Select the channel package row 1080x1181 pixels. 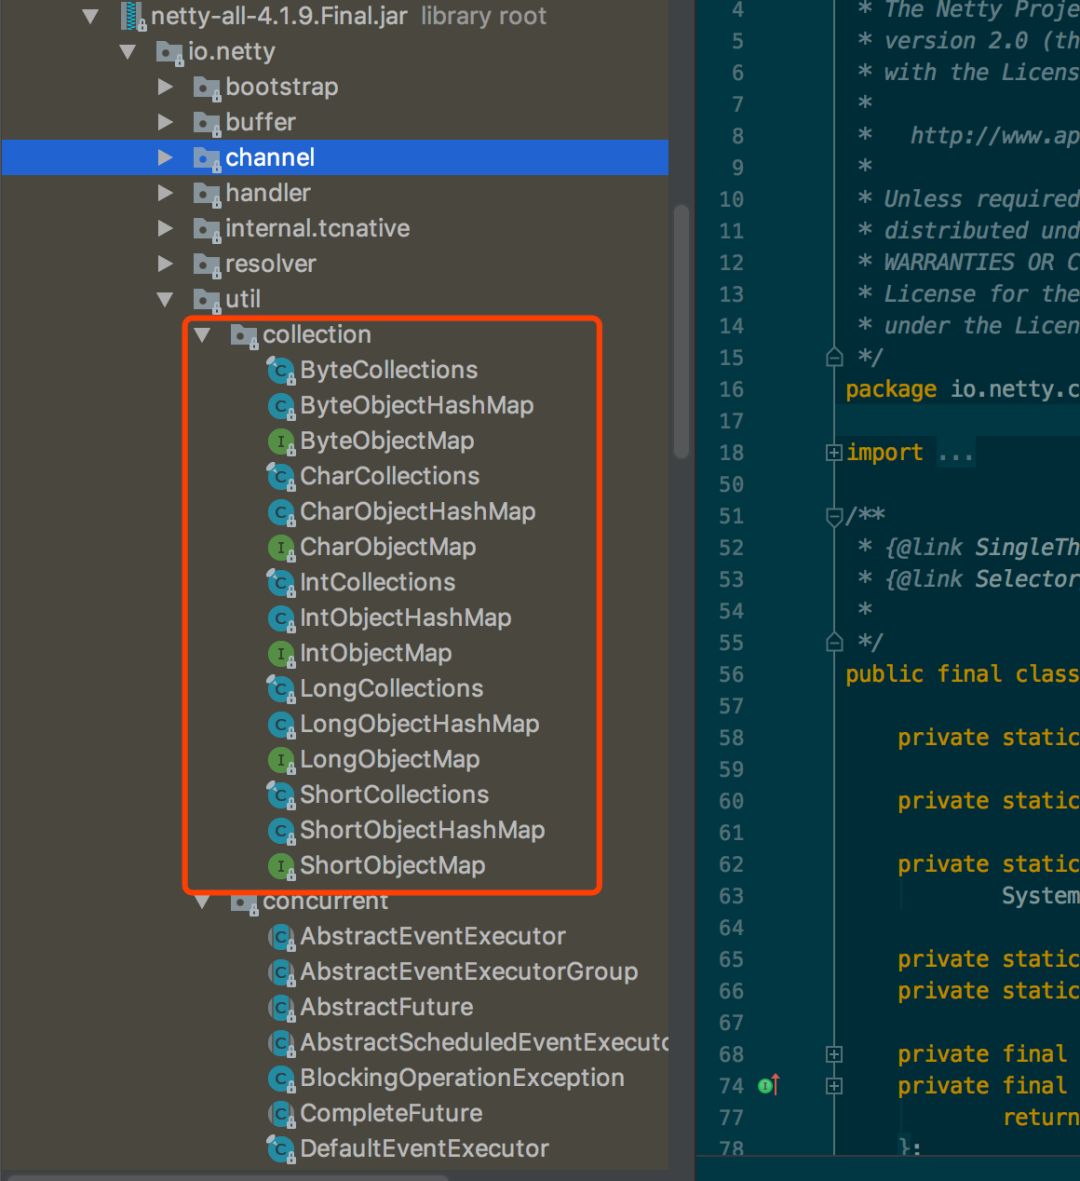point(334,157)
